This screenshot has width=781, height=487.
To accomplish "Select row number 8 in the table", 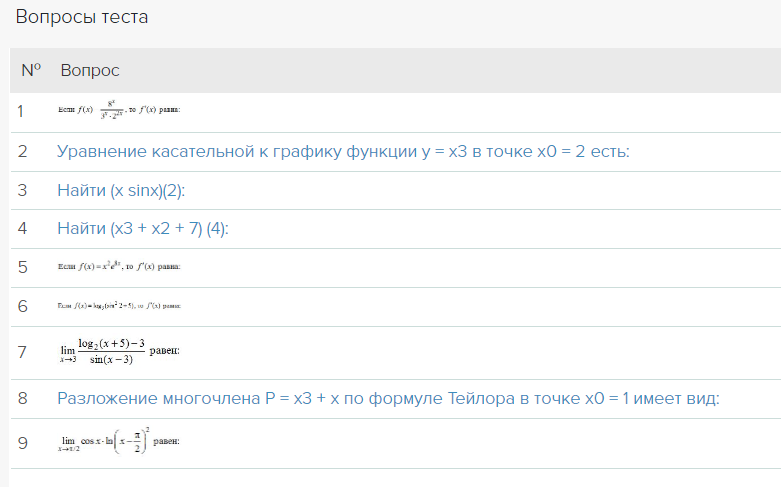I will [x=22, y=399].
